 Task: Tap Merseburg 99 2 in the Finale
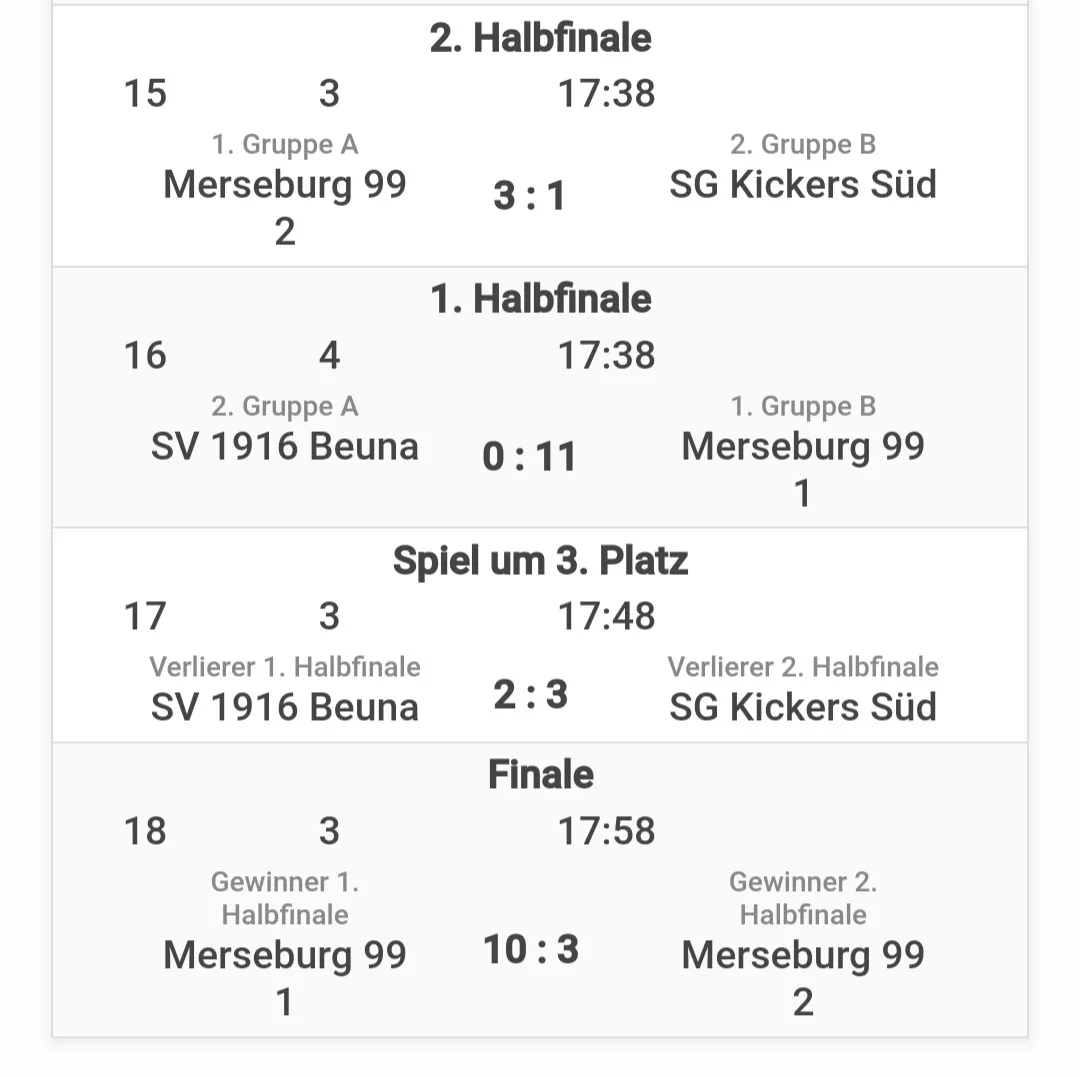point(802,978)
